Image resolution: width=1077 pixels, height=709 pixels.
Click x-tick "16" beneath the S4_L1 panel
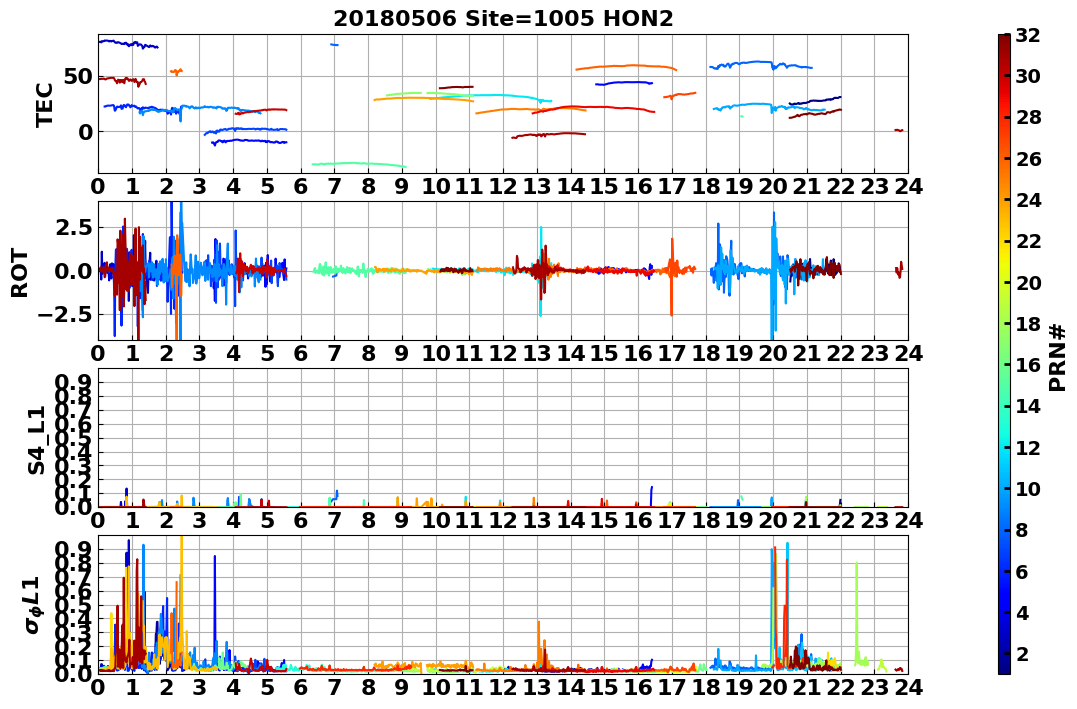pos(638,521)
